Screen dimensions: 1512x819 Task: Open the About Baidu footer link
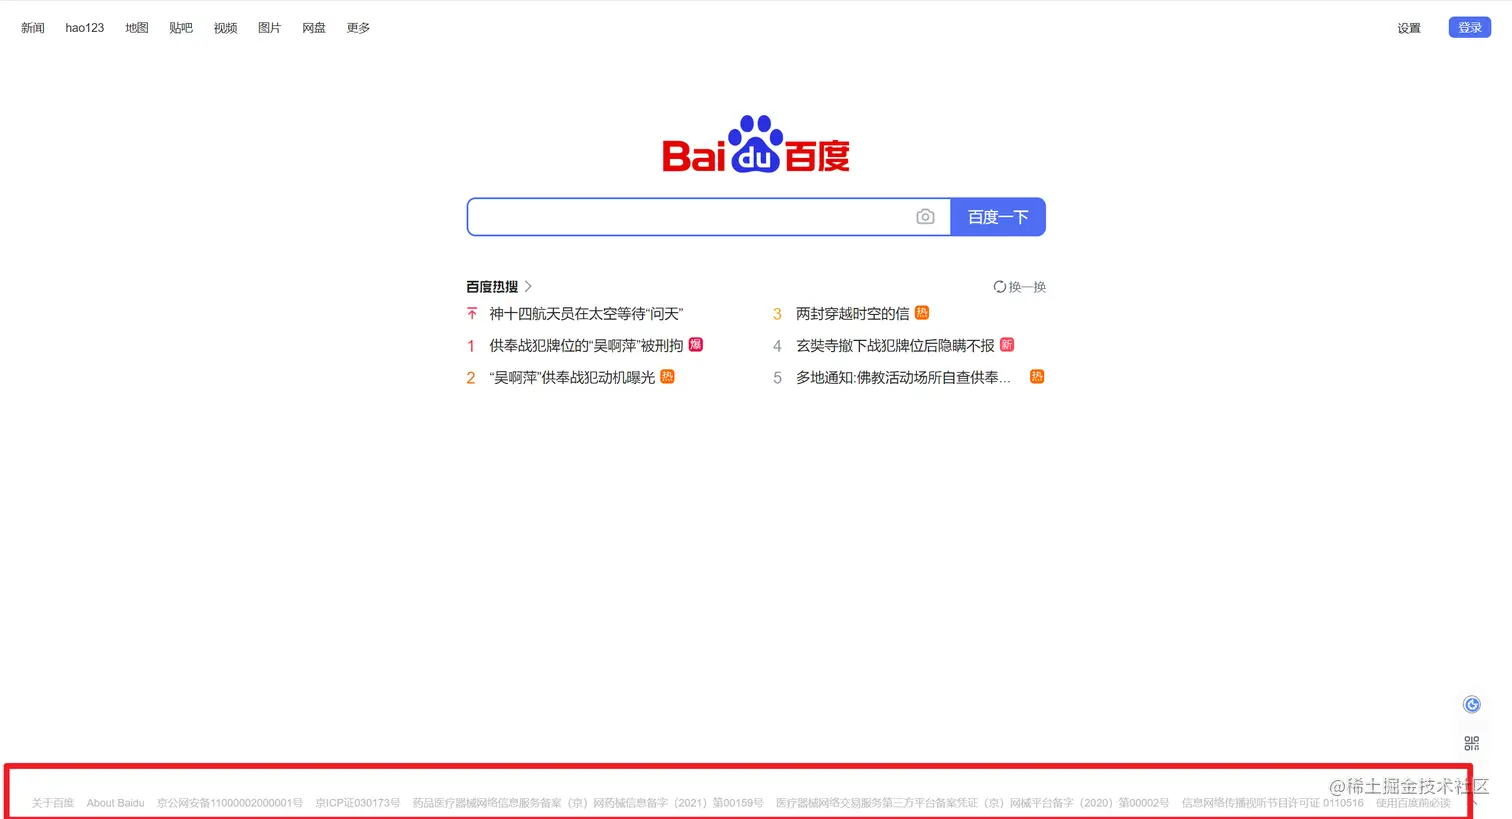pyautogui.click(x=115, y=803)
